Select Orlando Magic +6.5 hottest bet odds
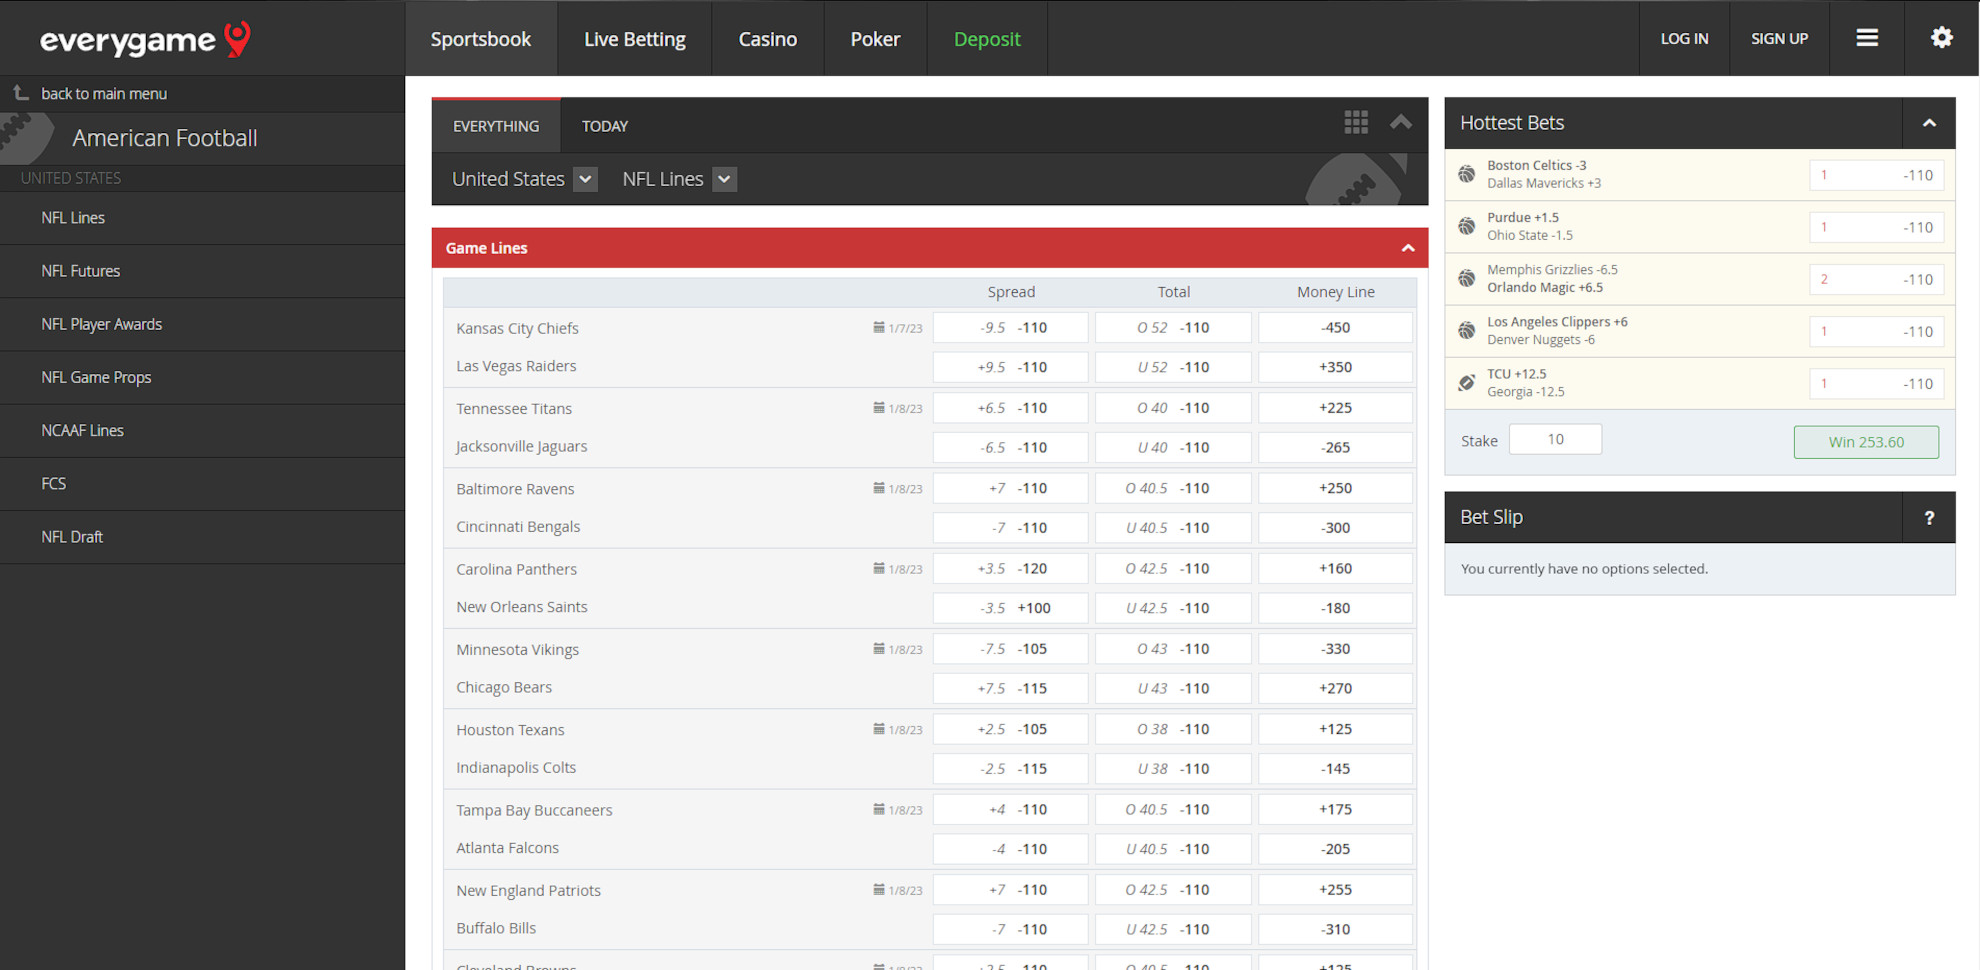1980x970 pixels. pyautogui.click(x=1876, y=279)
